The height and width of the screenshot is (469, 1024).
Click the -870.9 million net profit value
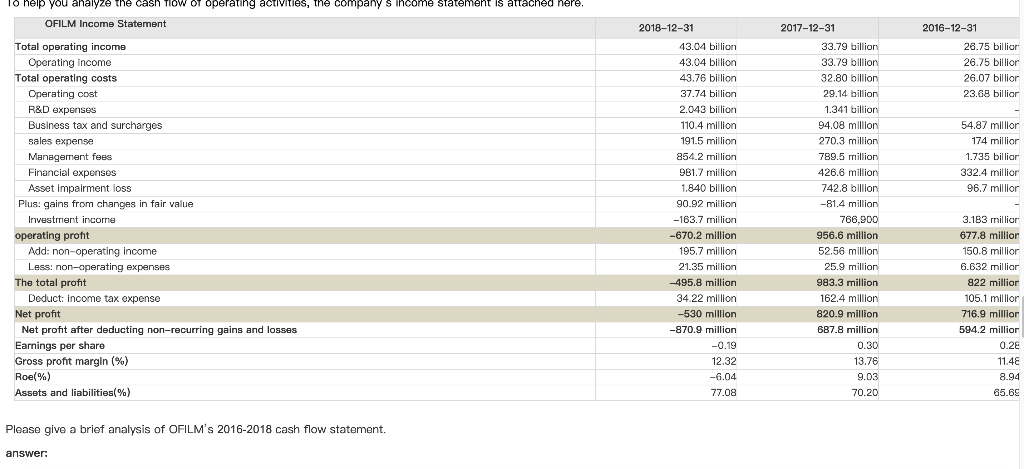pos(703,330)
